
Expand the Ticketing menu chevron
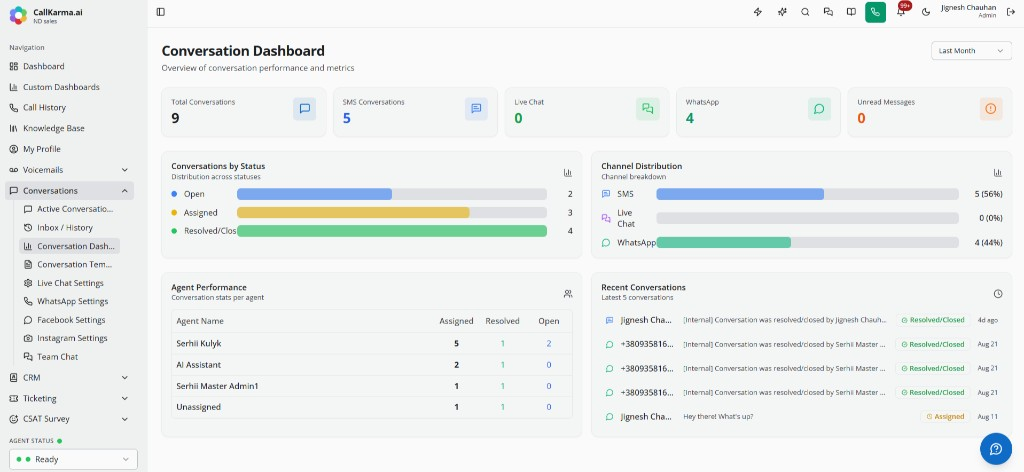click(x=125, y=398)
